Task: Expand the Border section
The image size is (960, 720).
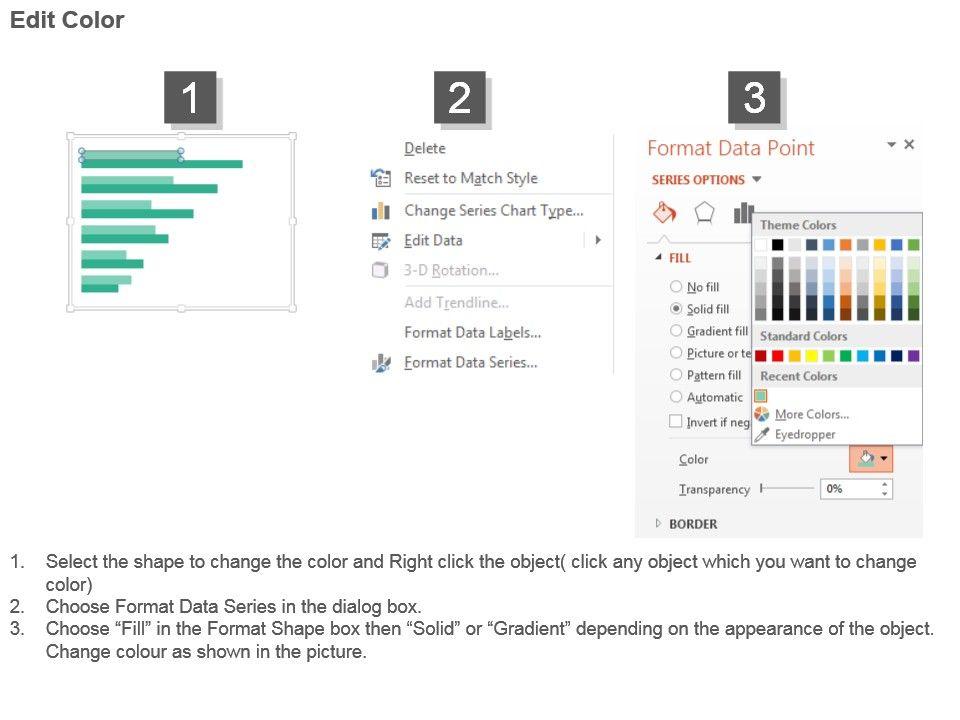Action: pyautogui.click(x=658, y=523)
